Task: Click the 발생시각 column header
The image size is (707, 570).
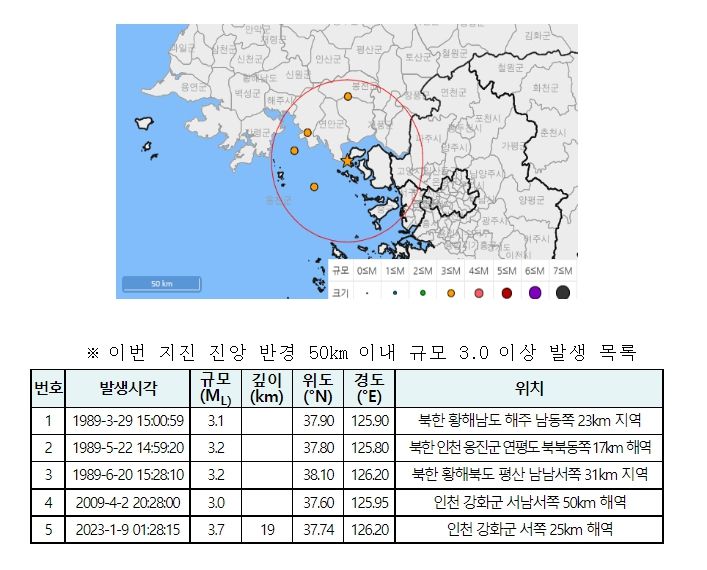Action: coord(127,387)
